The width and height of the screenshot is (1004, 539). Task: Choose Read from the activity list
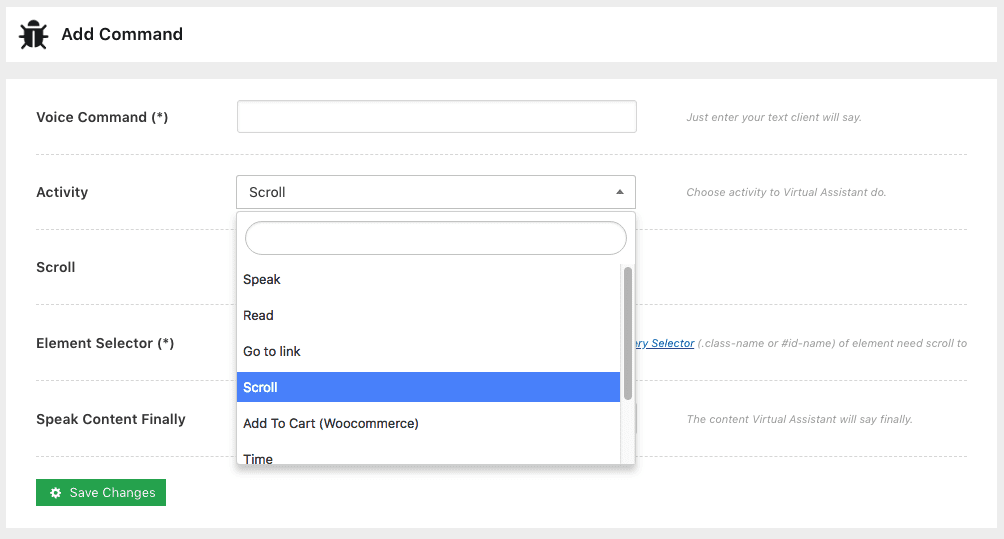258,316
